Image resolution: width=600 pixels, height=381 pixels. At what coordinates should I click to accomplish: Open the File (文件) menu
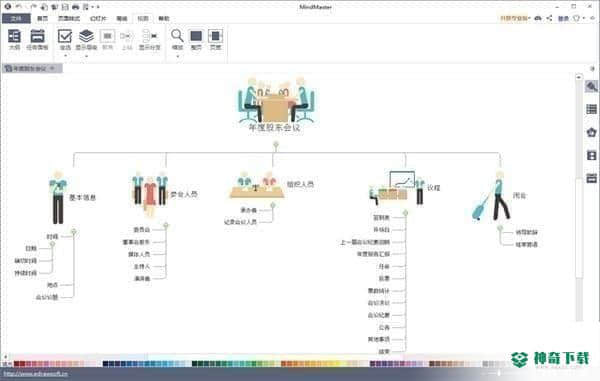16,18
